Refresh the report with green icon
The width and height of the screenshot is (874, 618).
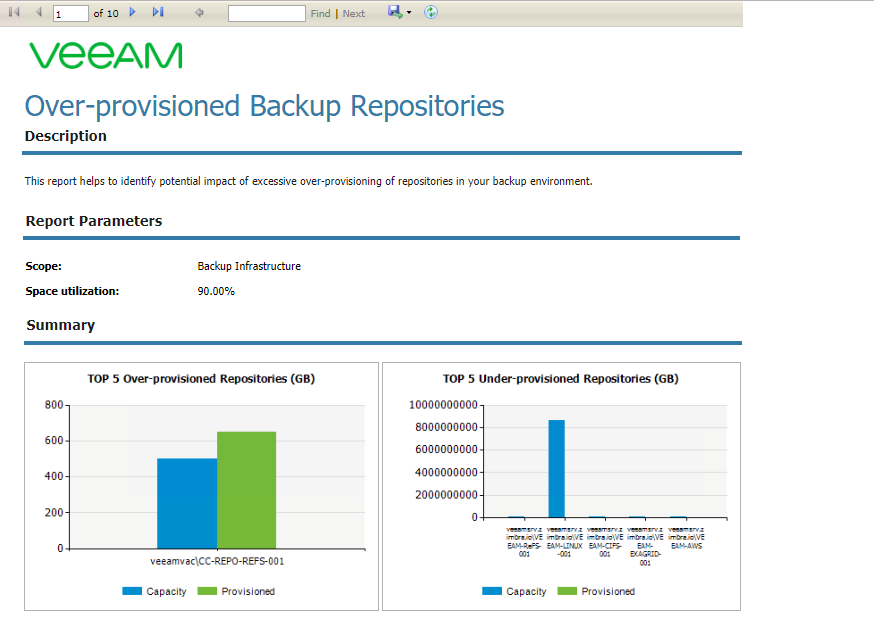pyautogui.click(x=431, y=12)
